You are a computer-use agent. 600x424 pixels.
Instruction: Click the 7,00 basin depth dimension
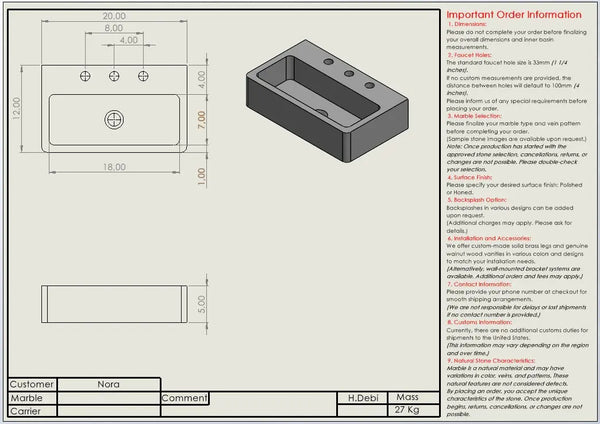click(x=201, y=121)
